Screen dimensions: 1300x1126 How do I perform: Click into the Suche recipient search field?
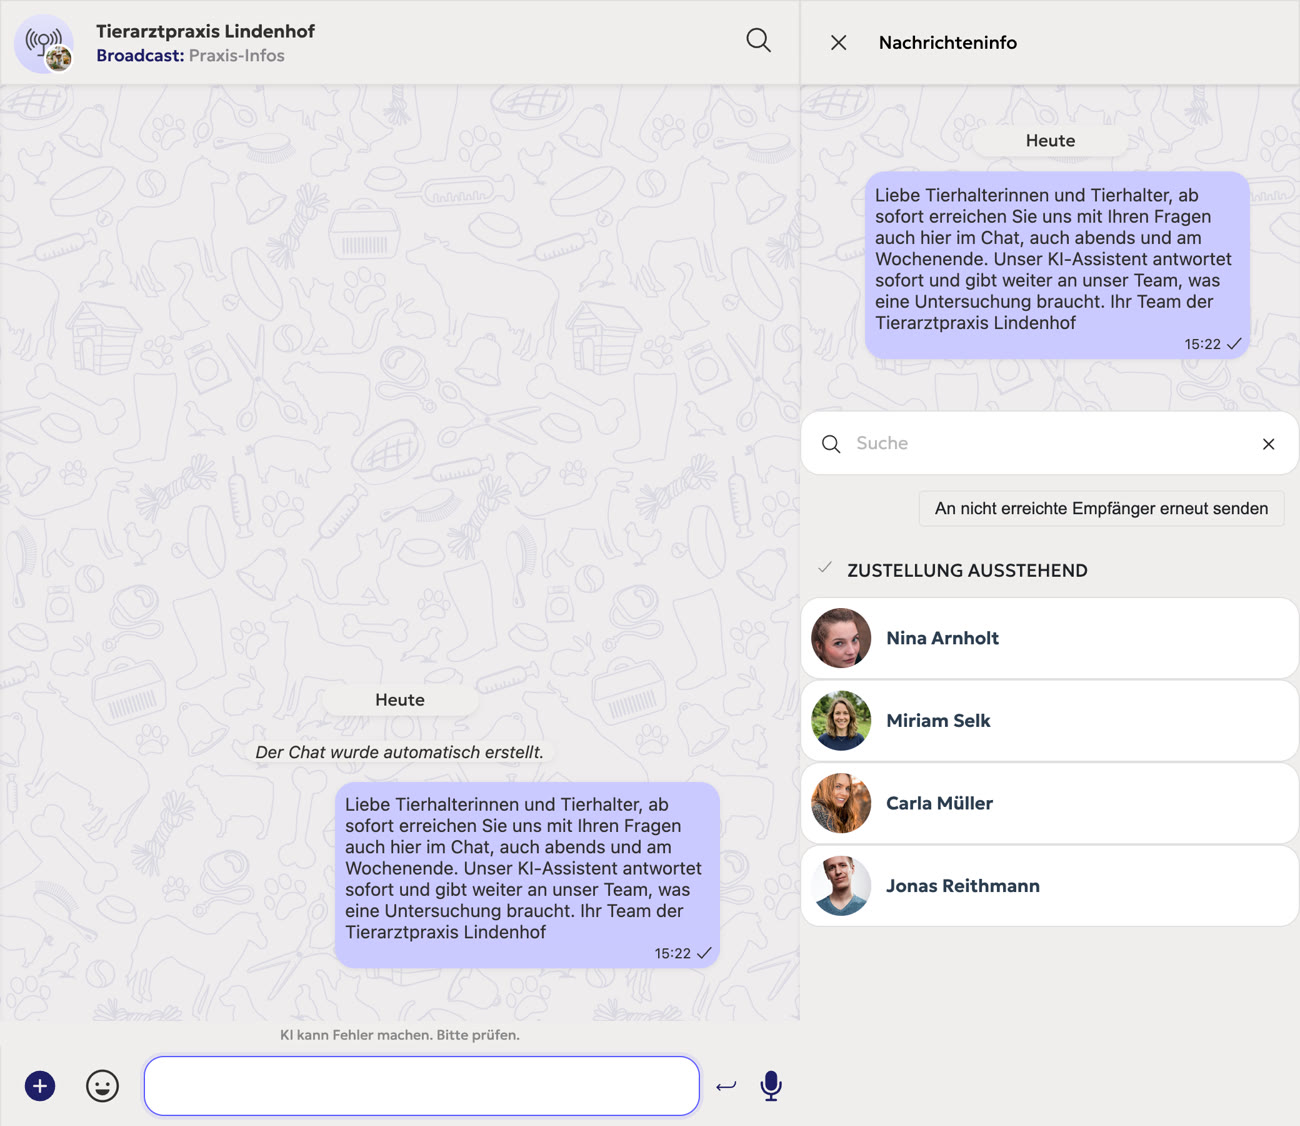[1050, 443]
